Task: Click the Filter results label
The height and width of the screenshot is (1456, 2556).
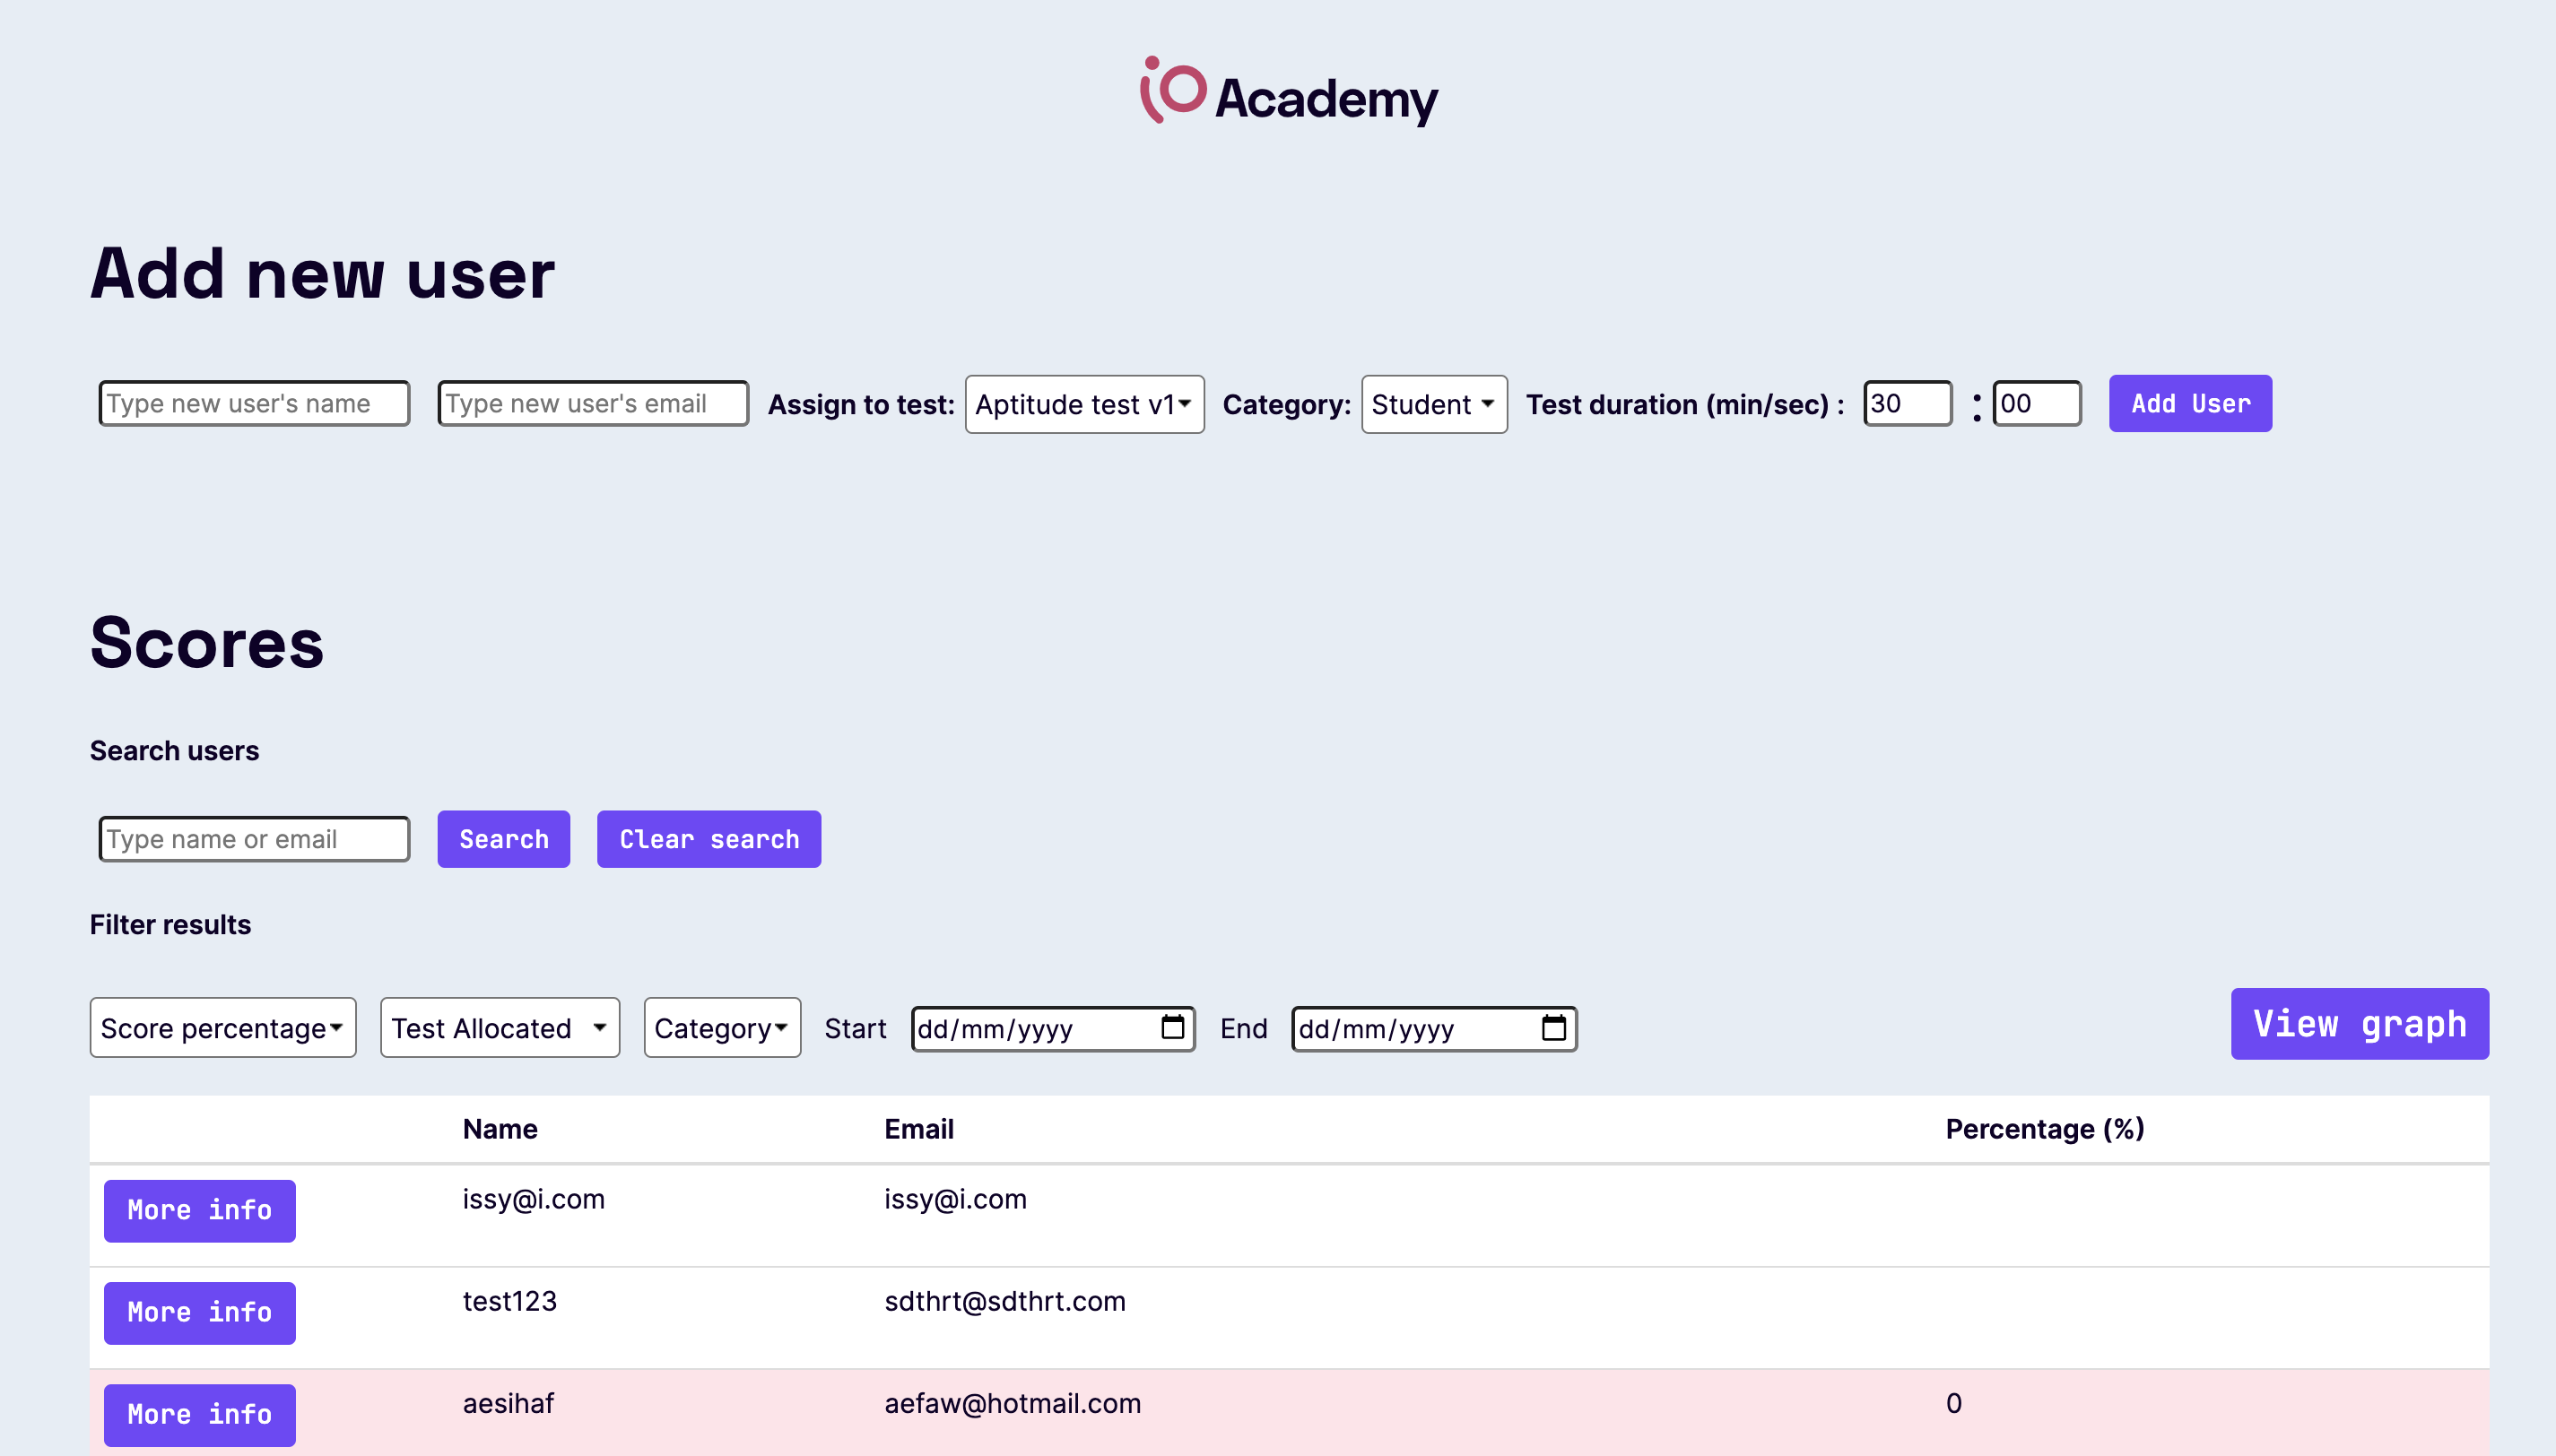Action: 171,924
